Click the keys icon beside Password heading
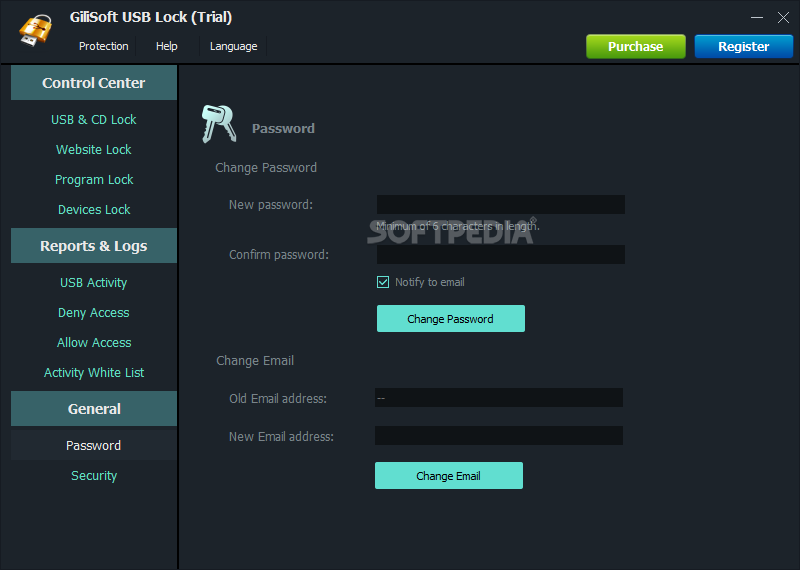Image resolution: width=800 pixels, height=570 pixels. (219, 123)
